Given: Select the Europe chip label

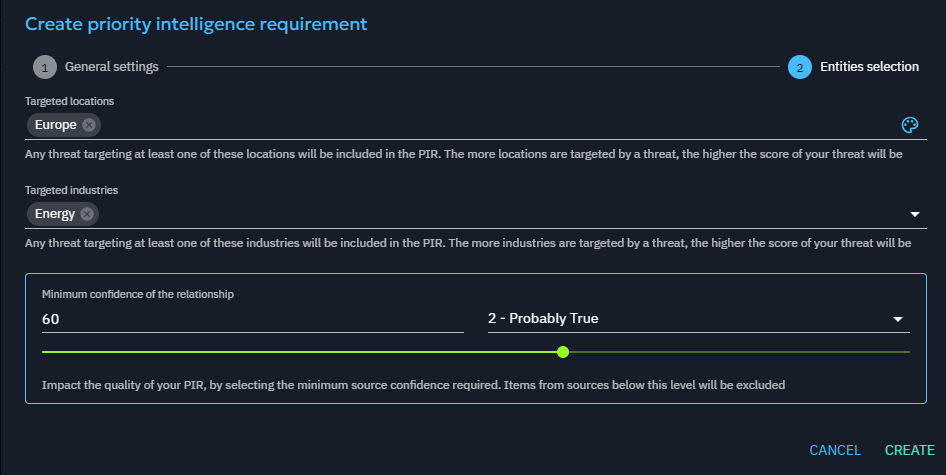Looking at the screenshot, I should tap(55, 125).
